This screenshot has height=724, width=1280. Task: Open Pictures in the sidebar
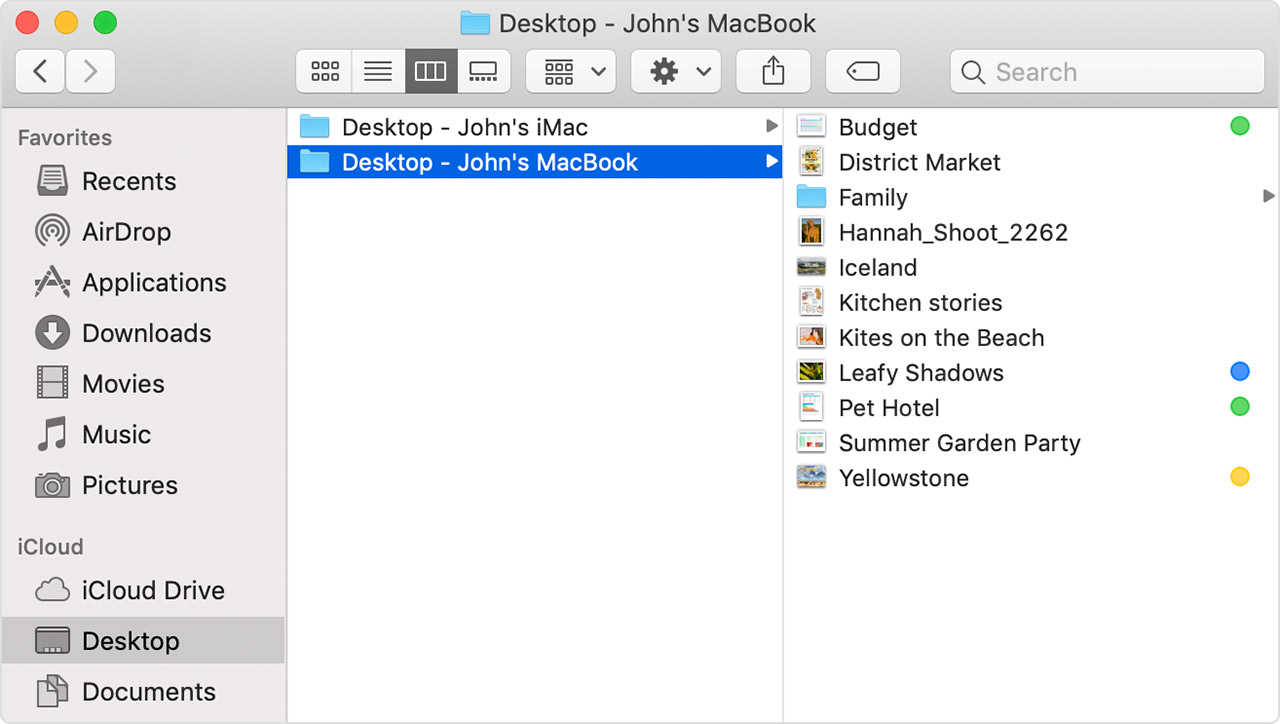coord(143,485)
